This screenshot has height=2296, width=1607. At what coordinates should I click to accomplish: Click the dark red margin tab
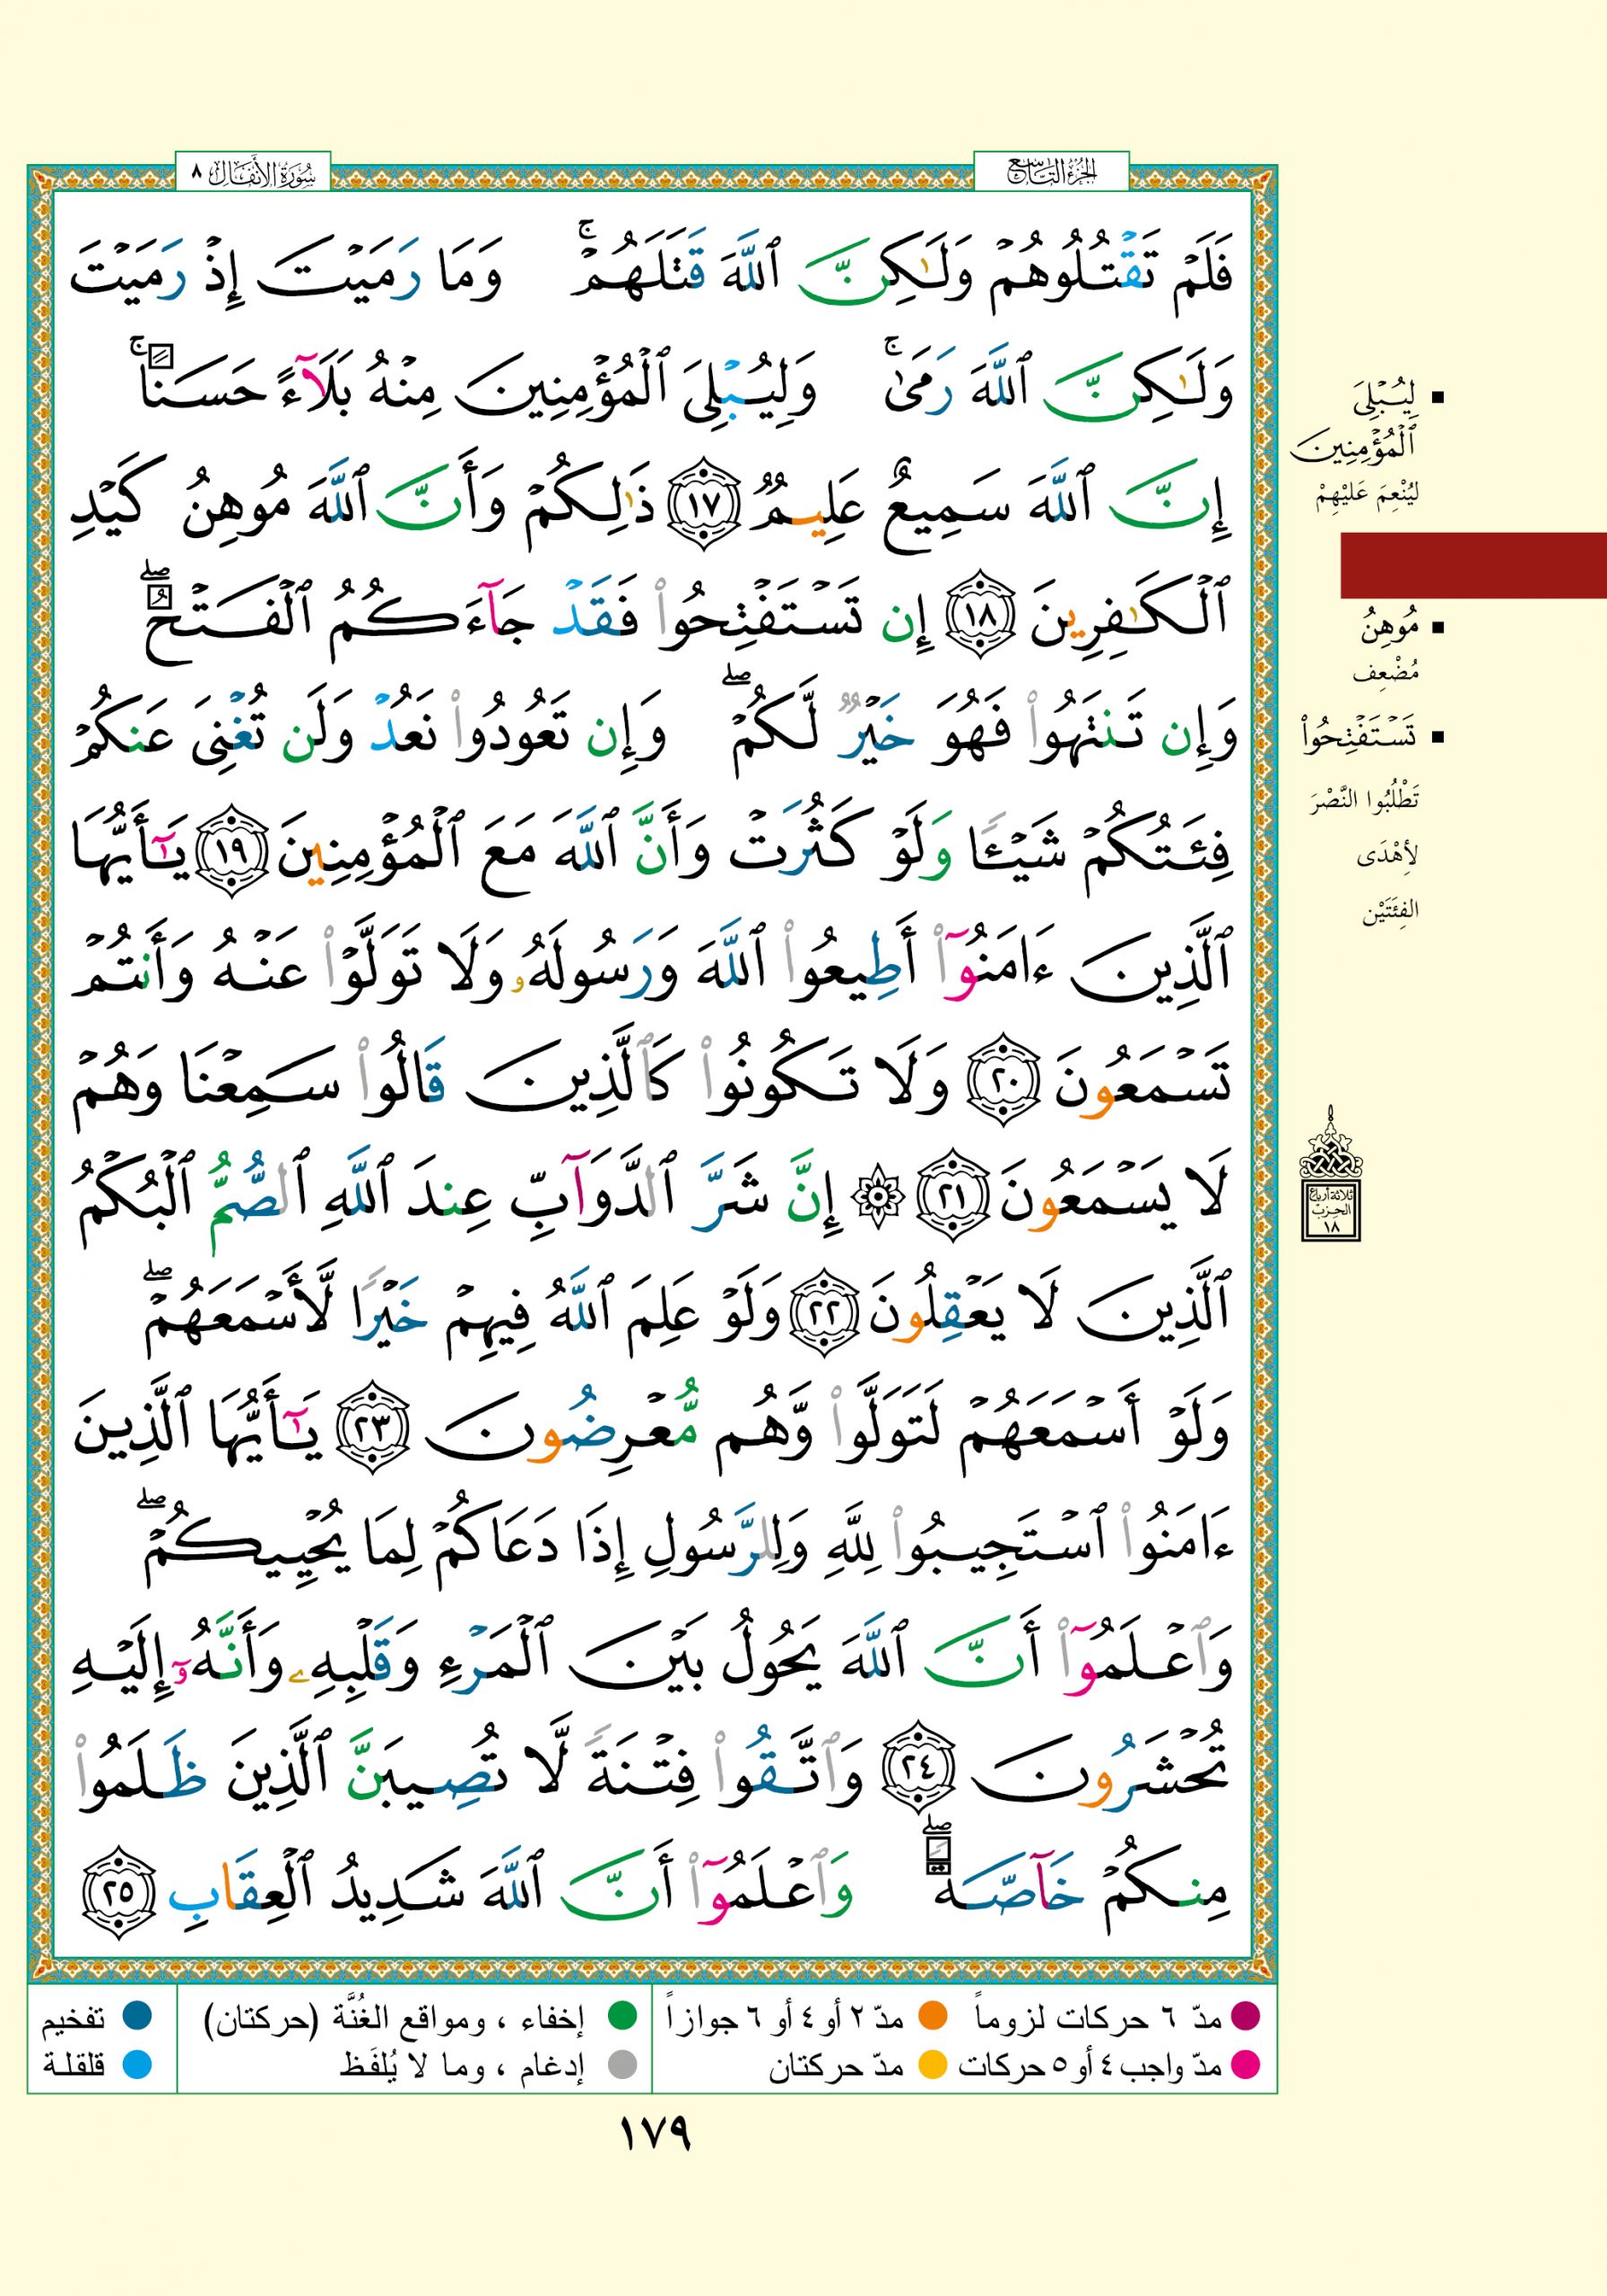pyautogui.click(x=1472, y=565)
